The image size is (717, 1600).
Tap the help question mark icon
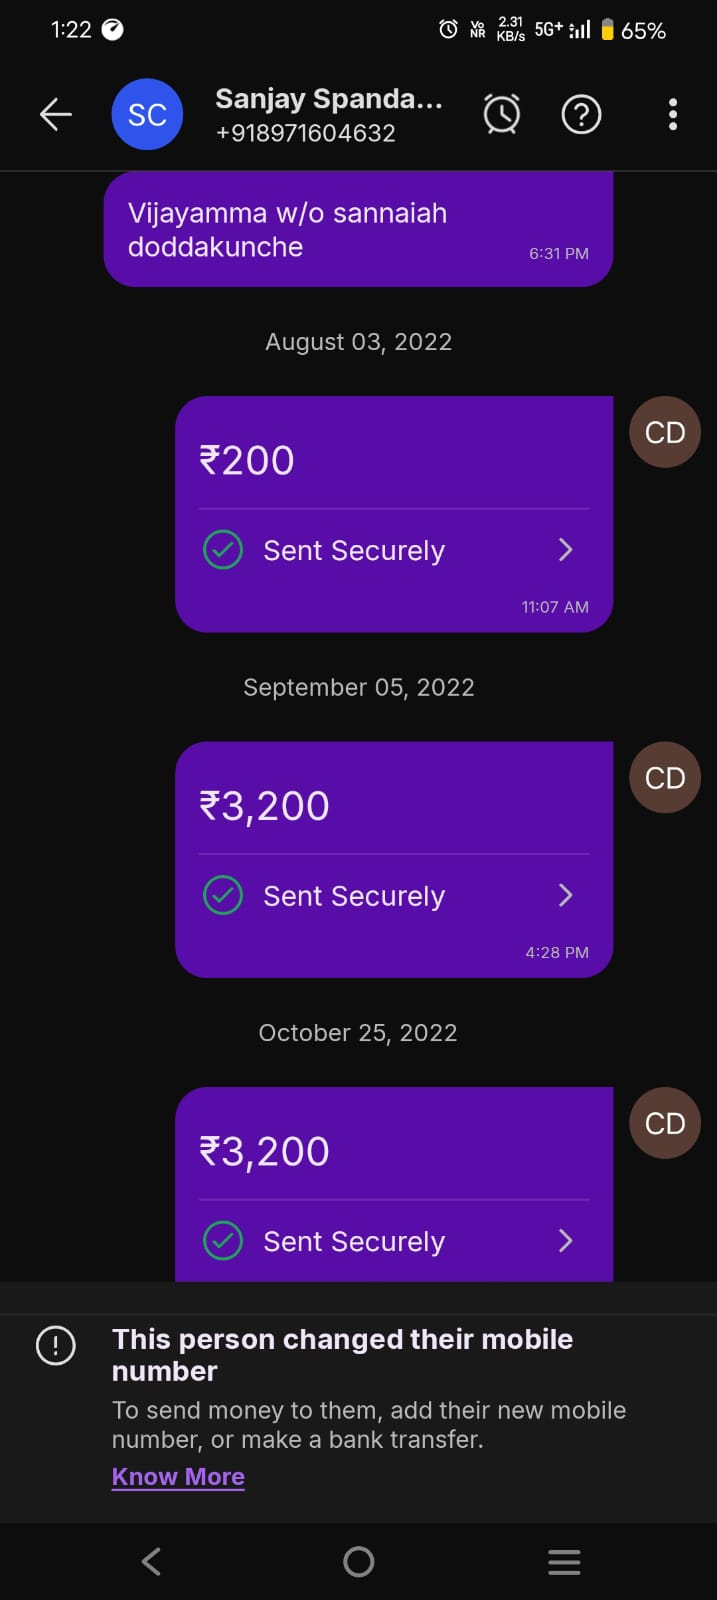581,115
